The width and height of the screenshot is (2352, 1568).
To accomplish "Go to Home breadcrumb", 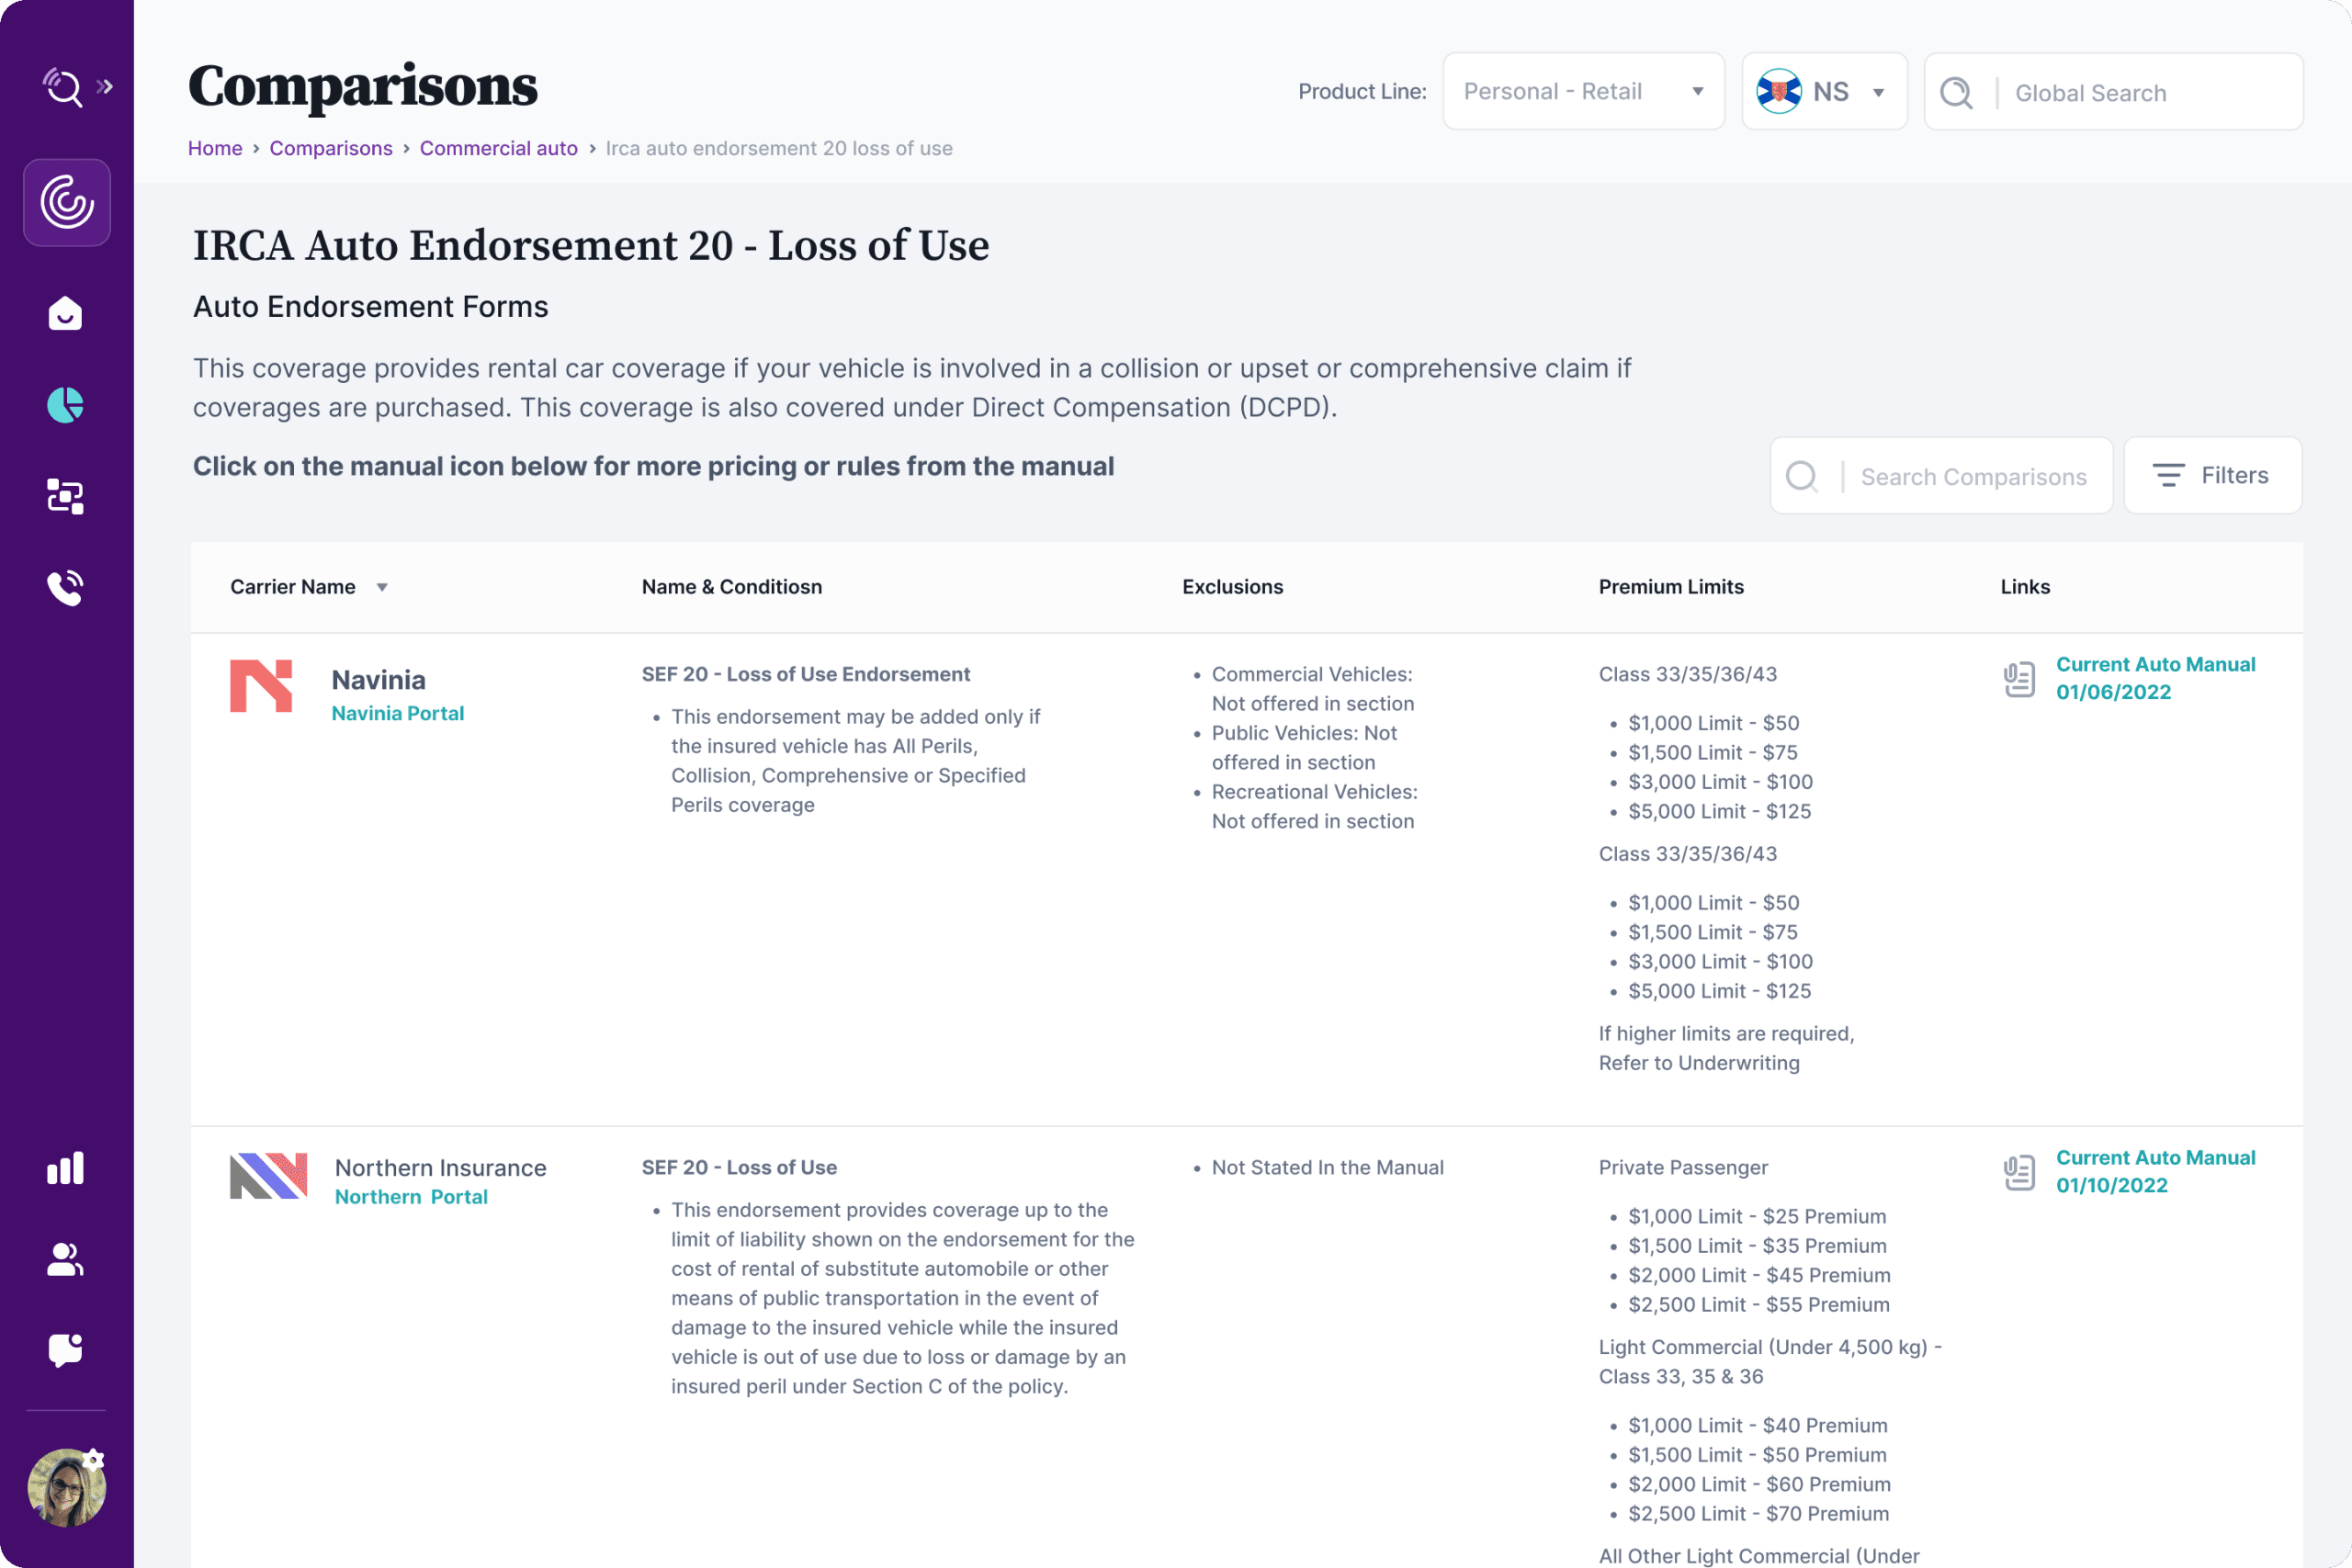I will (x=215, y=148).
